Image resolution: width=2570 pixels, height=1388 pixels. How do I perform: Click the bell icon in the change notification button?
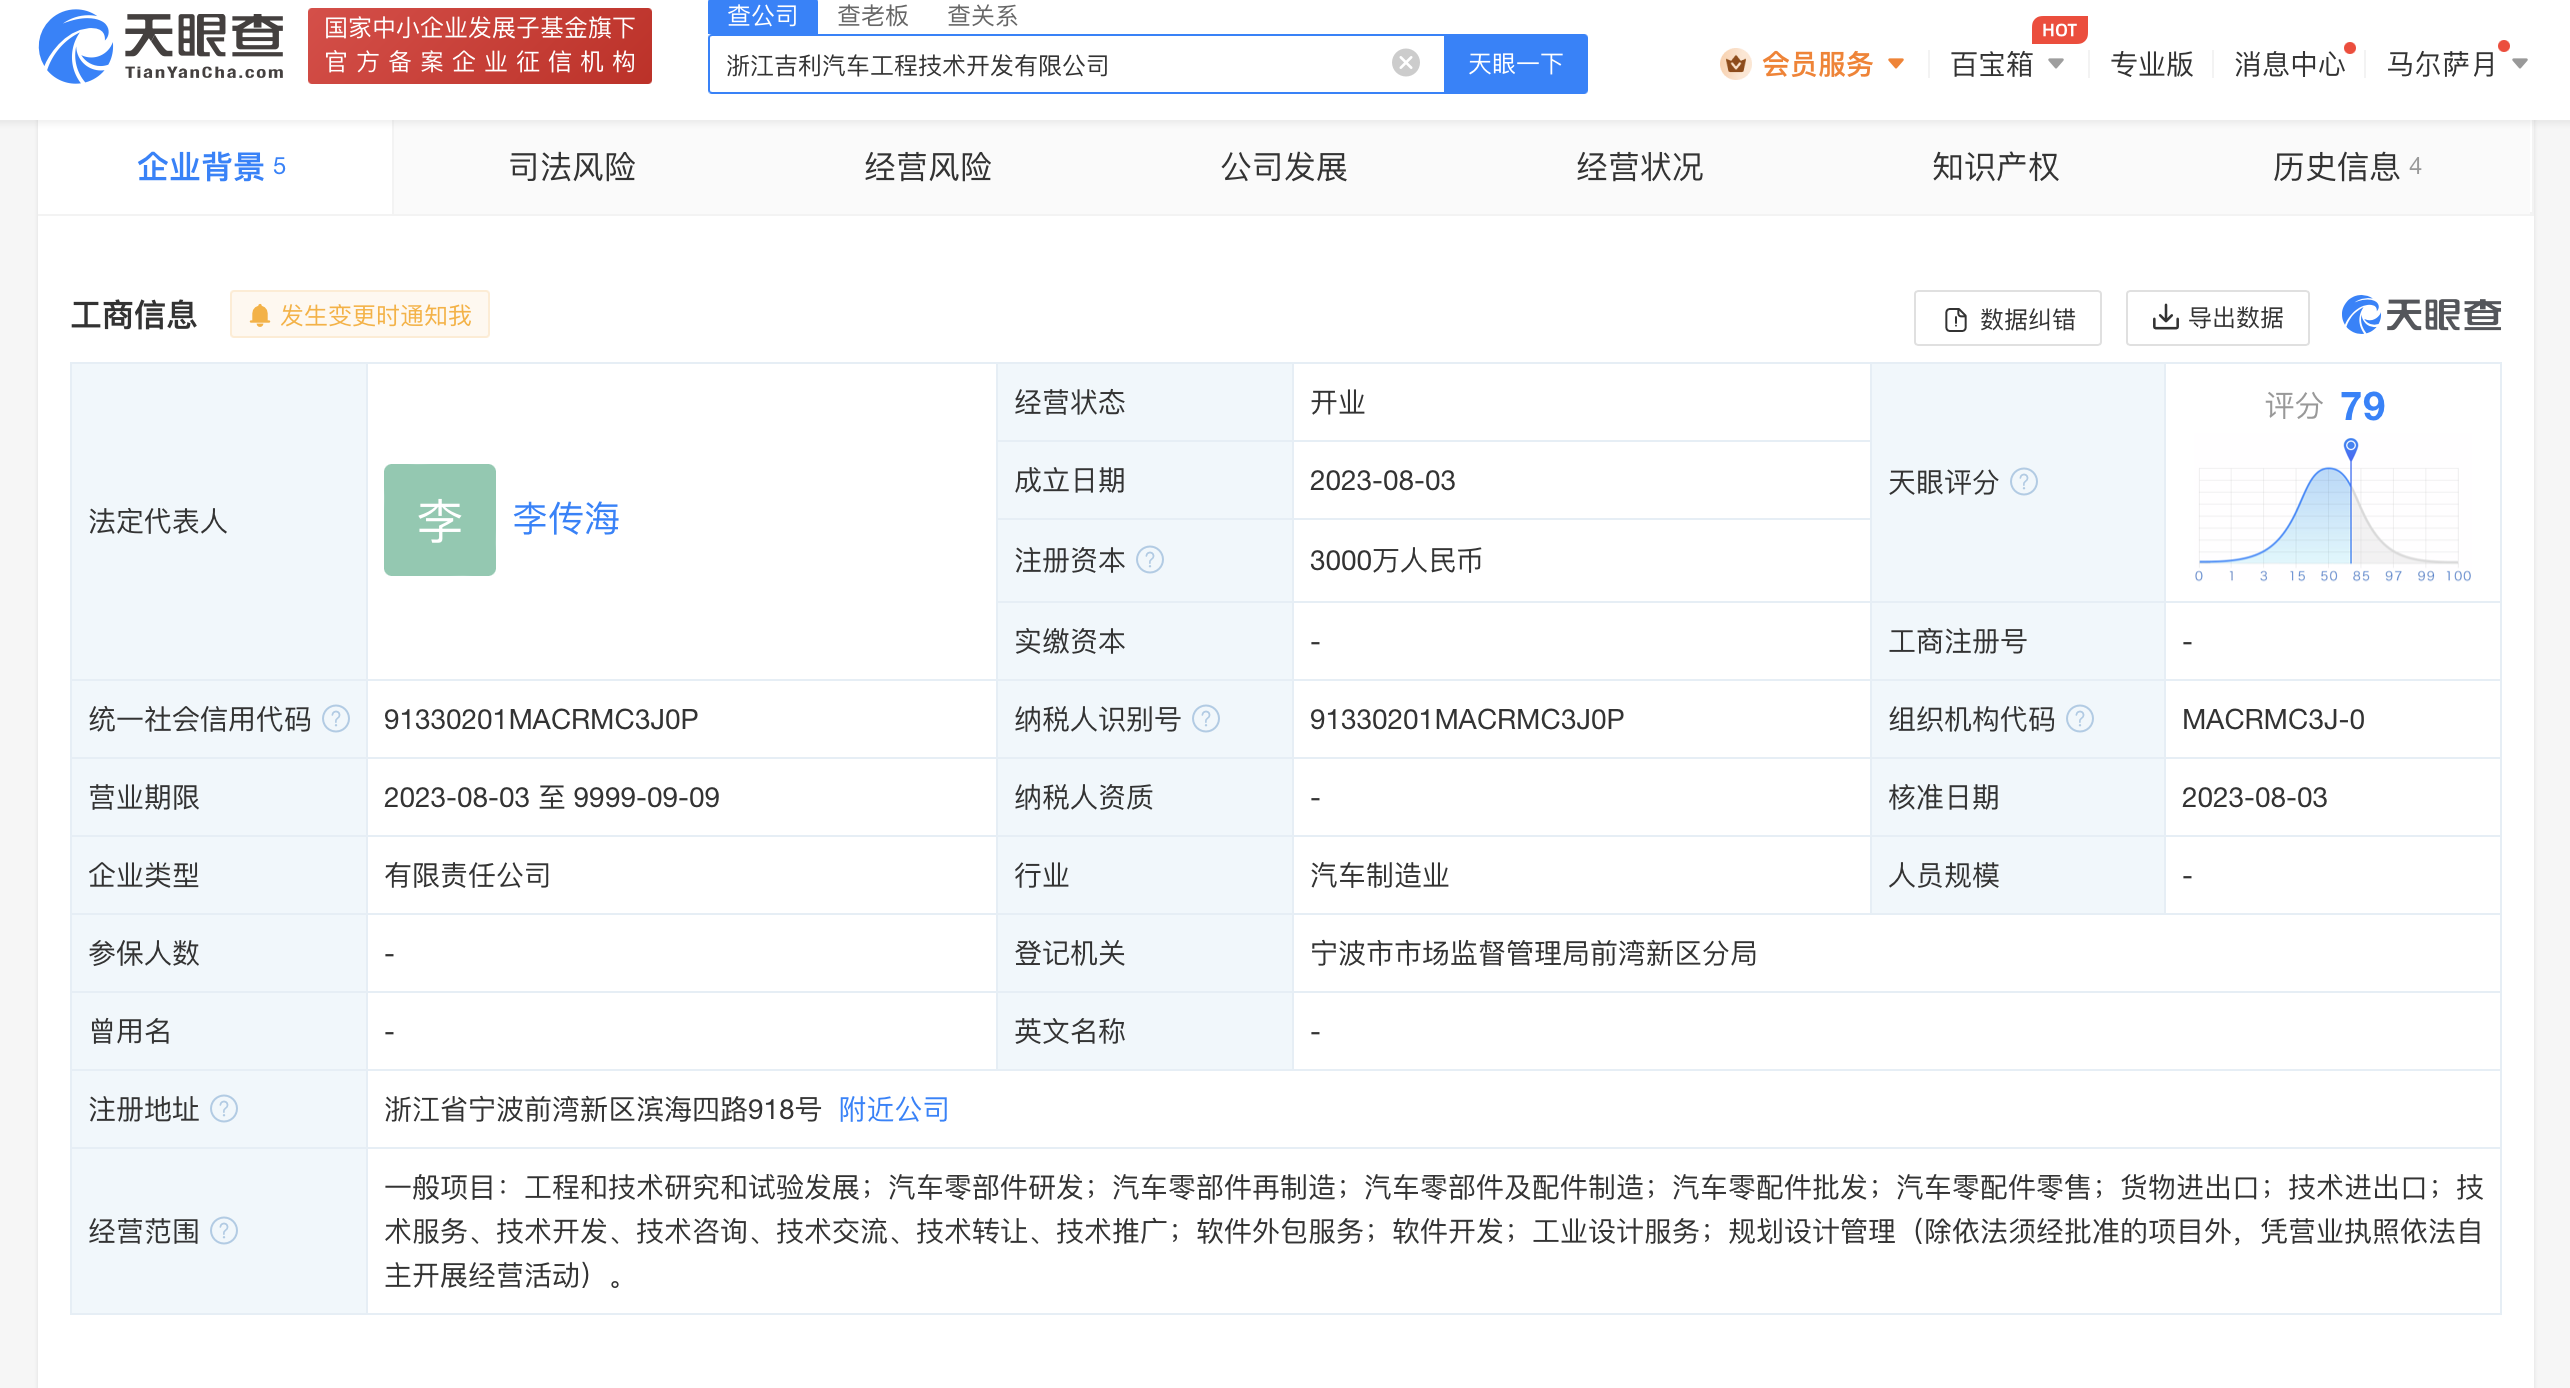(260, 316)
